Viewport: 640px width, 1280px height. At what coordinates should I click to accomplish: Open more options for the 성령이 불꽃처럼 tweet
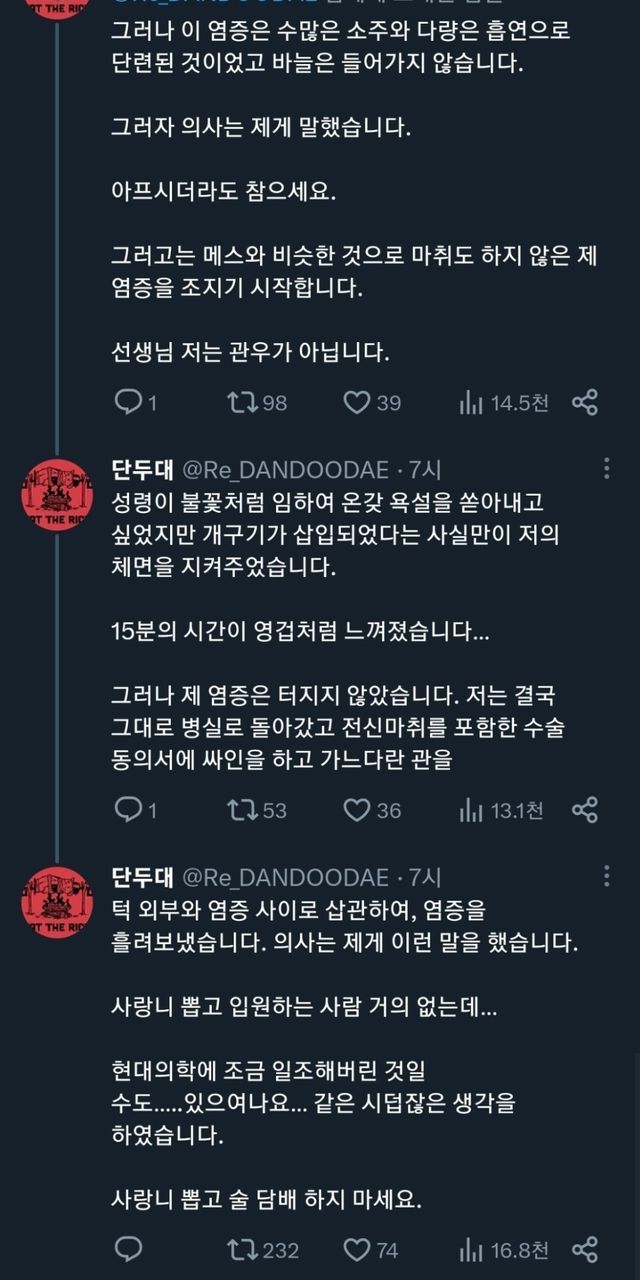tap(606, 469)
